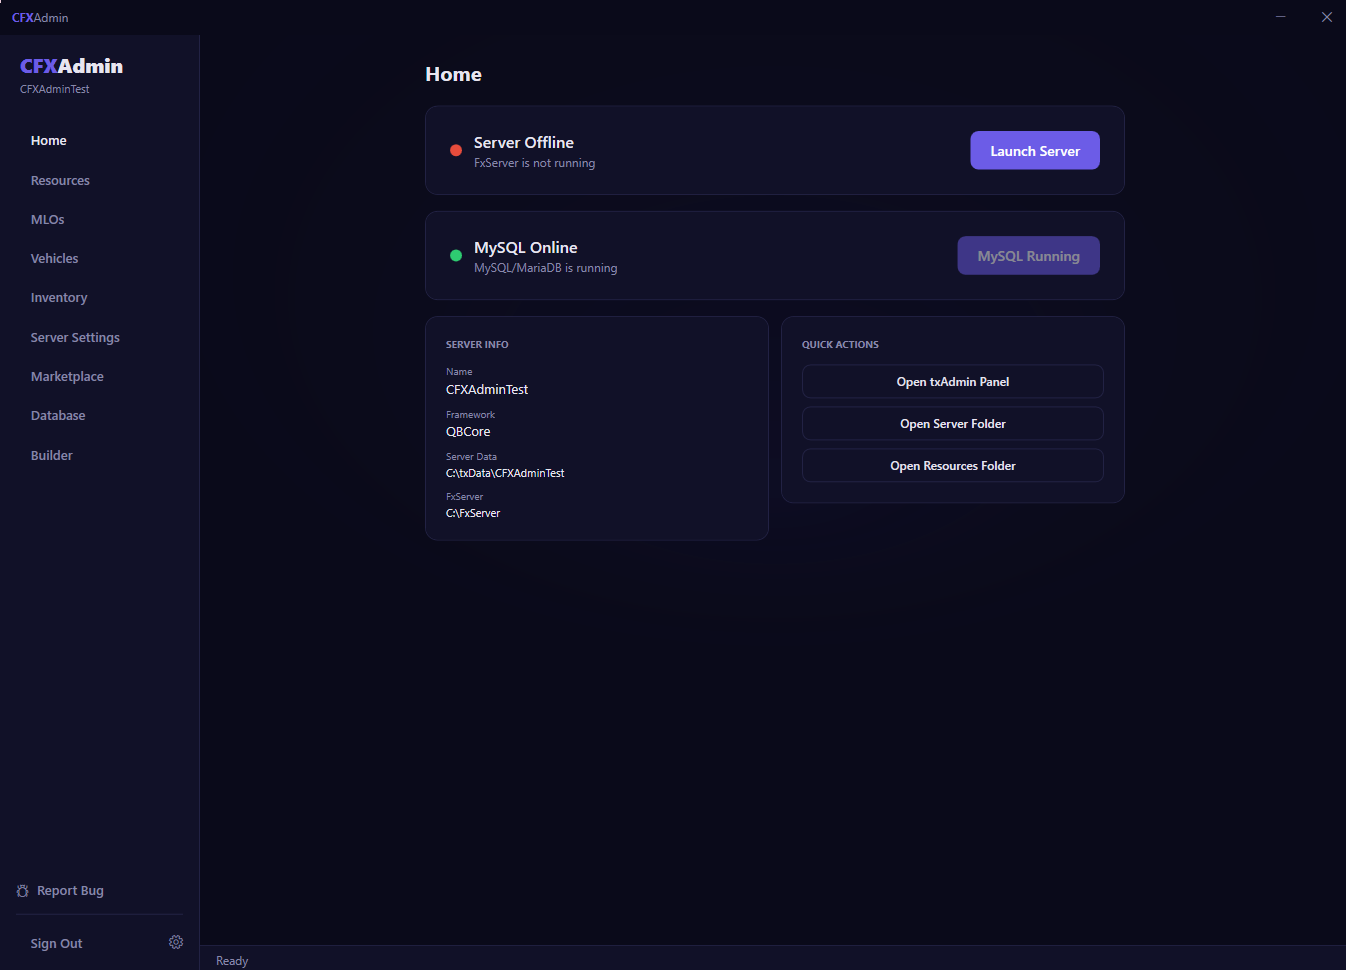Open settings gear icon beside Sign Out

pos(176,942)
